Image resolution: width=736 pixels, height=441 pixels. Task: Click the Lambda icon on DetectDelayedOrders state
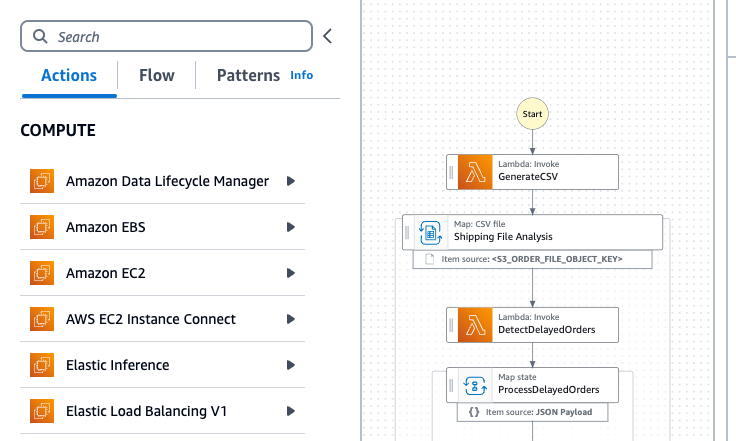(x=475, y=325)
